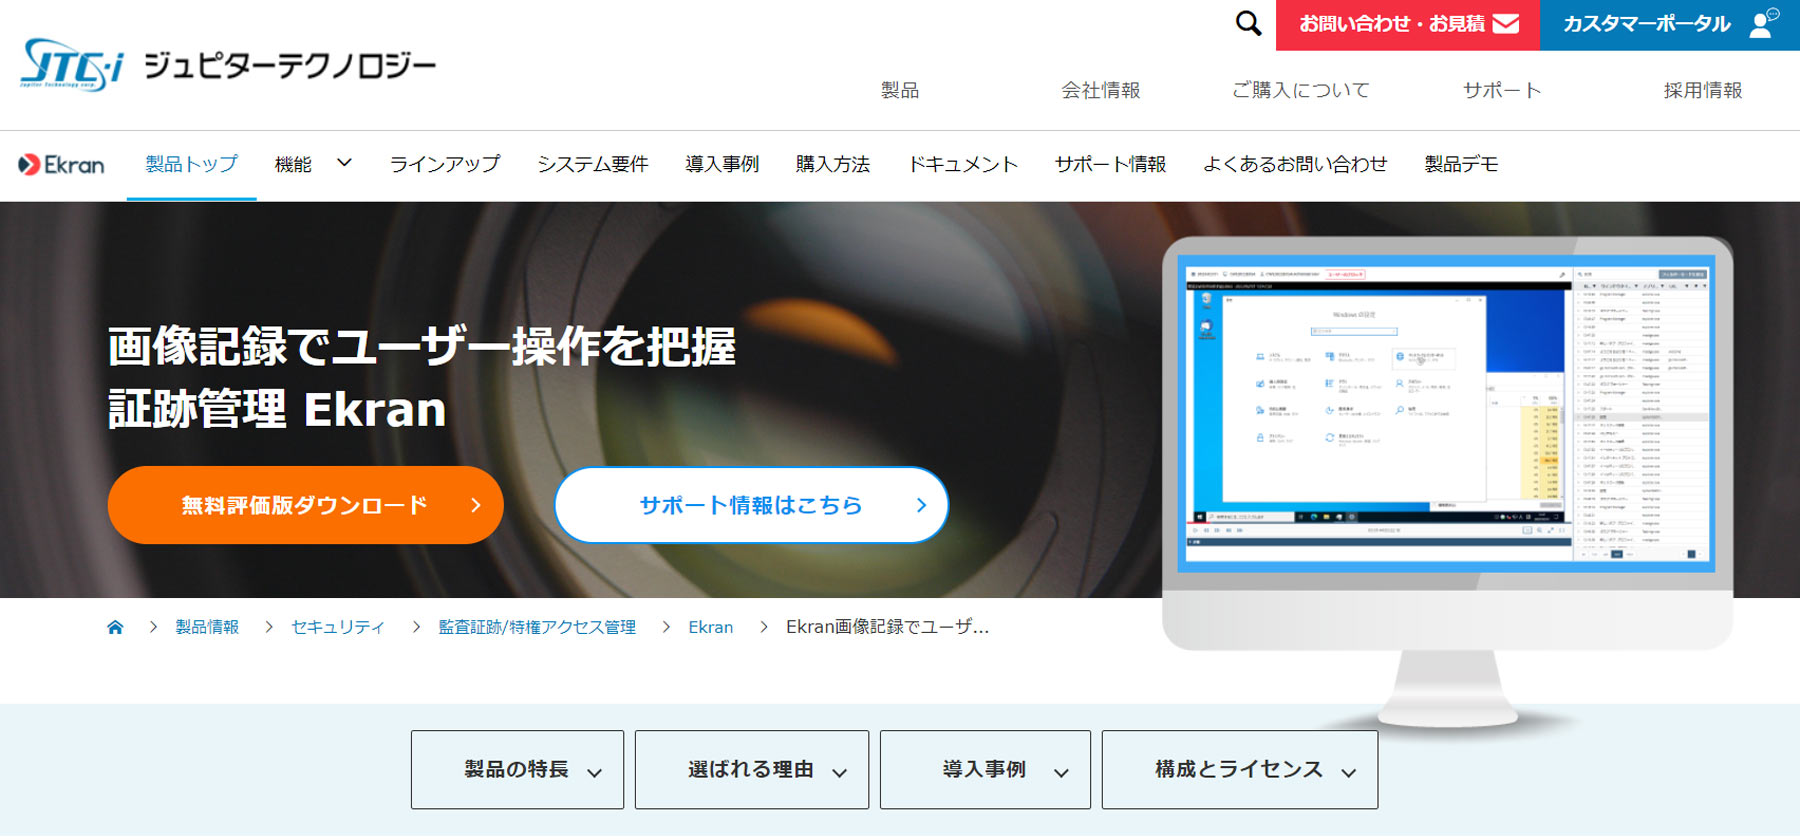1800x840 pixels.
Task: Click the 画像記録でユーザー操作を把握 headline
Action: 421,346
